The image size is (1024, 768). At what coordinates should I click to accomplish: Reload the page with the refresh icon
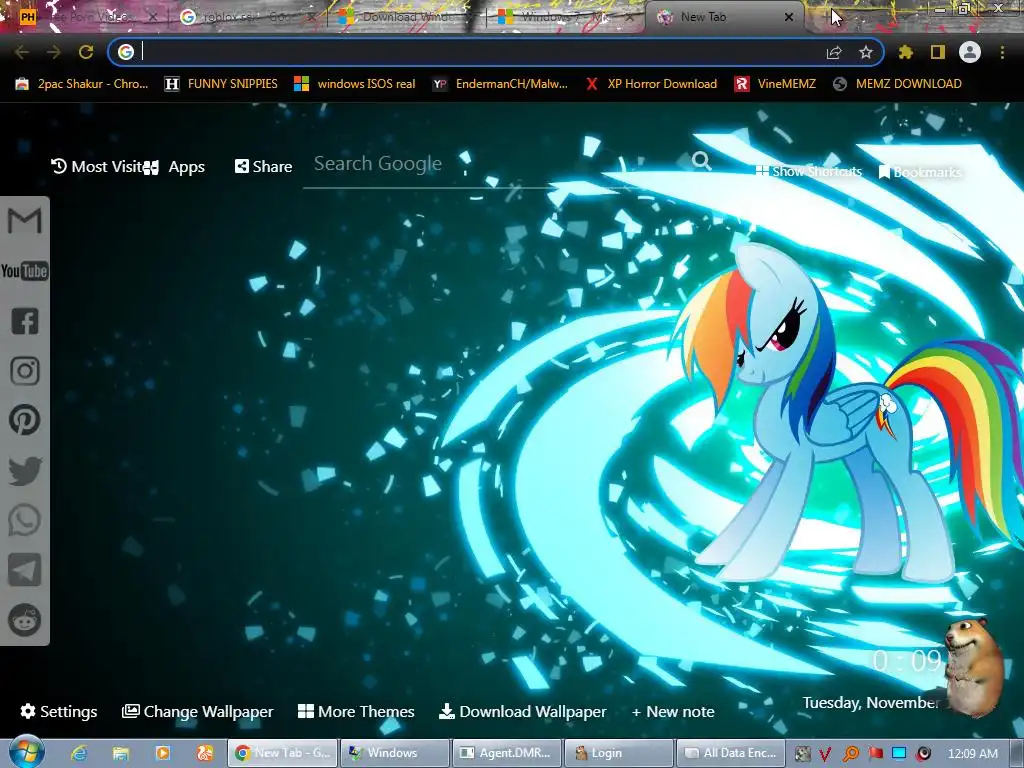tap(86, 52)
